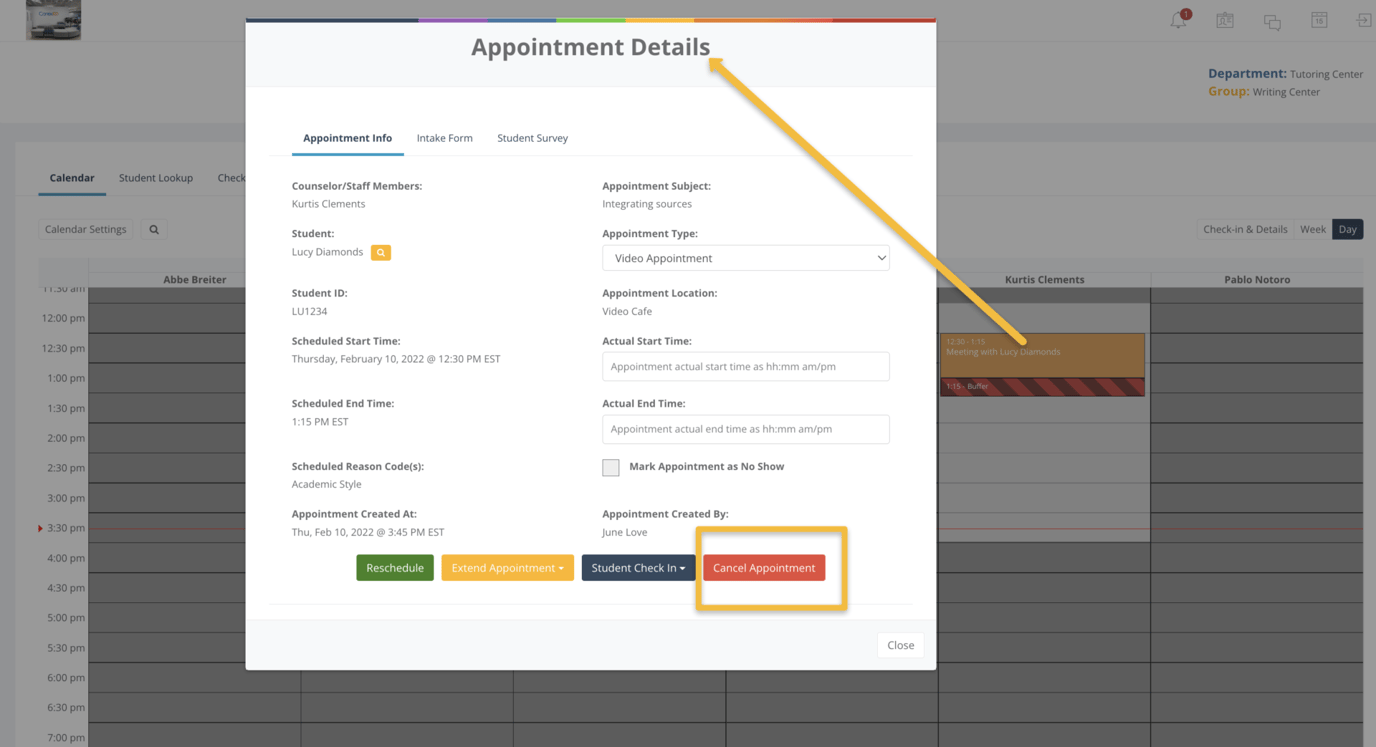This screenshot has width=1376, height=747.
Task: Click the student records card icon
Action: point(1224,19)
